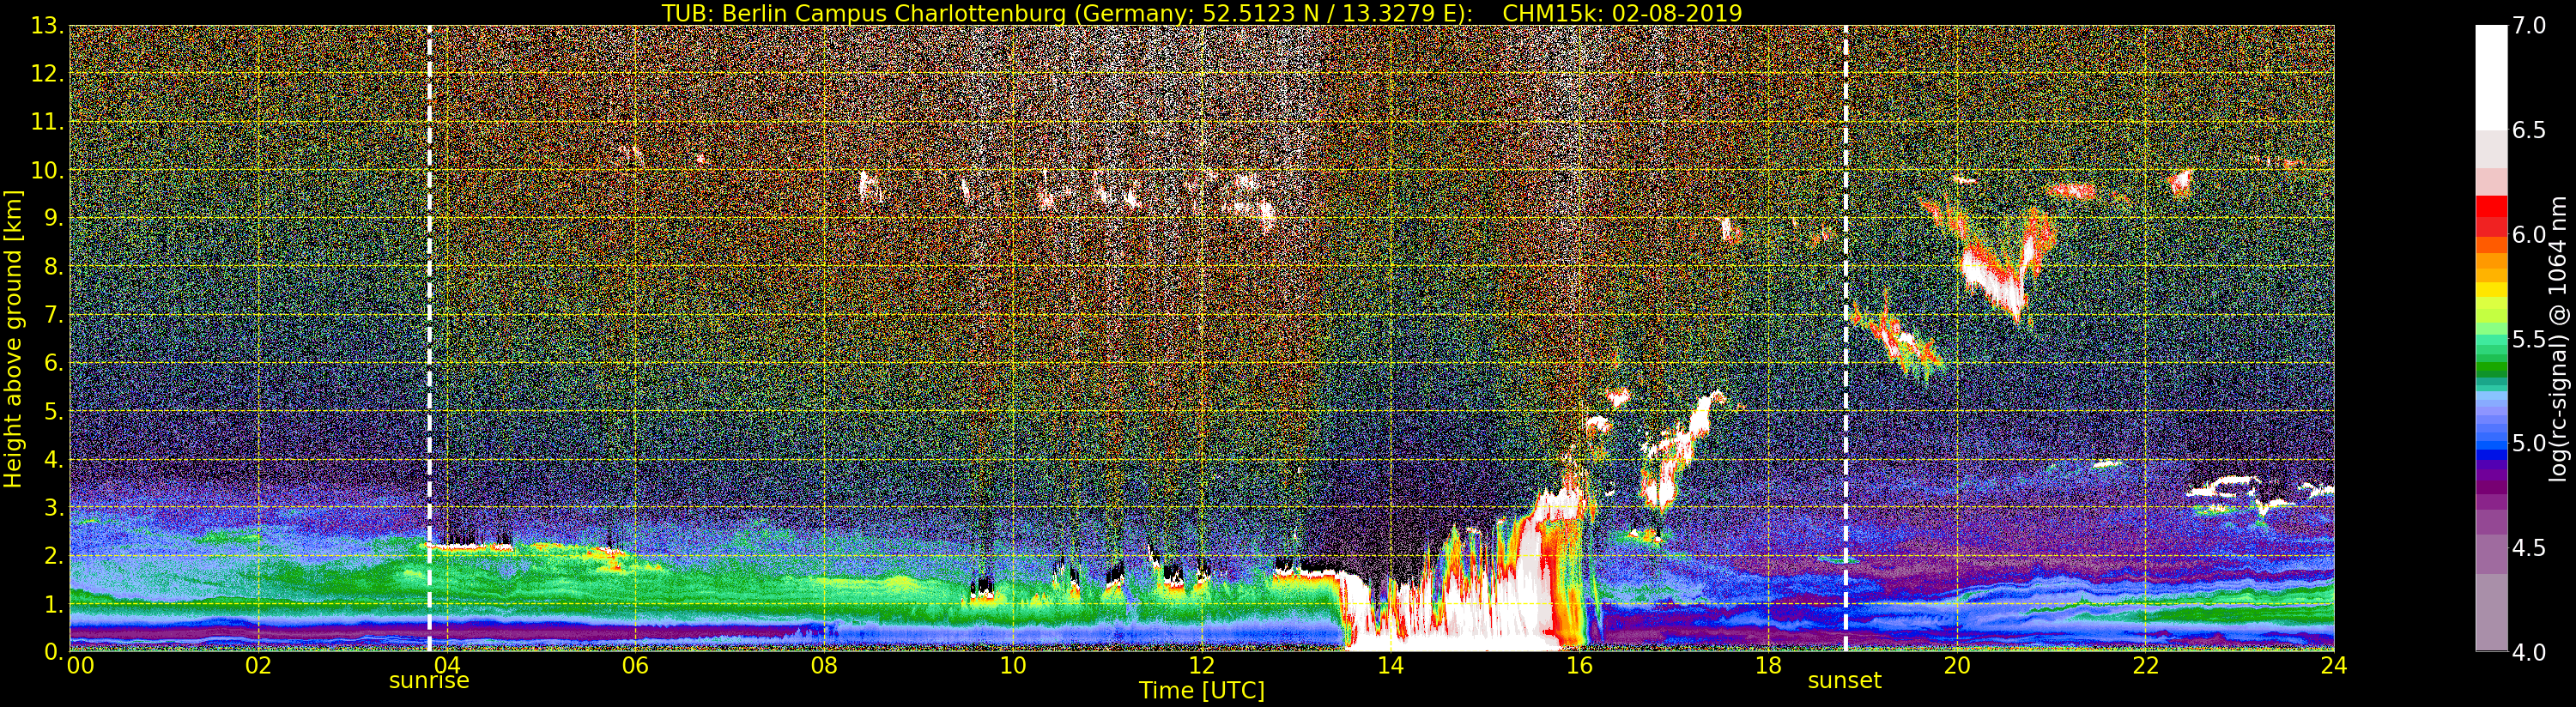Click the colorbar tick value 7.0

pyautogui.click(x=2529, y=26)
